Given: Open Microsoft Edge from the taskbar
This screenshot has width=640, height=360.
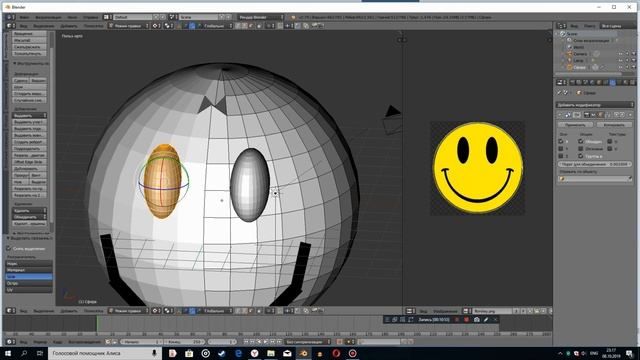Looking at the screenshot, I should tap(238, 353).
